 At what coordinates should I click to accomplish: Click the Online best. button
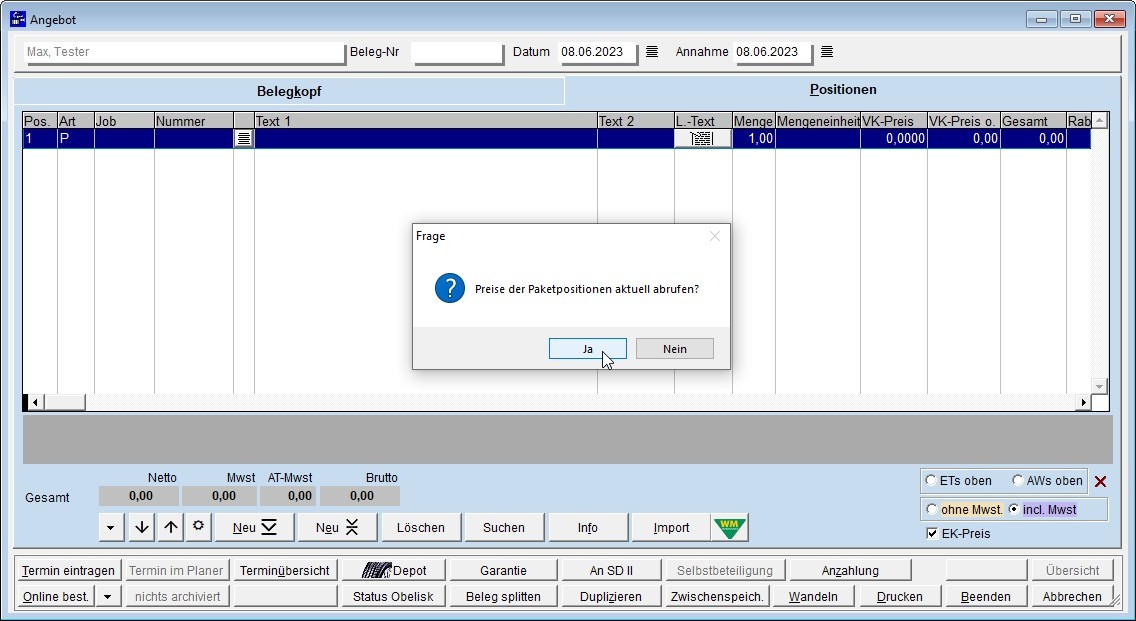[56, 596]
